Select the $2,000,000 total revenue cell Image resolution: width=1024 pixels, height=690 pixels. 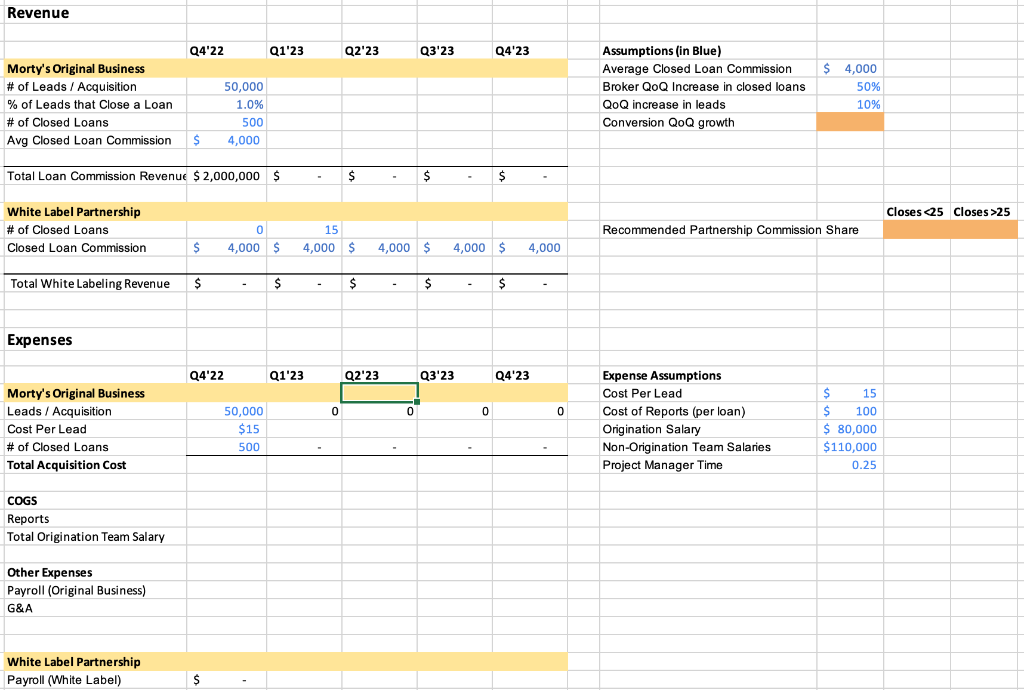point(227,176)
